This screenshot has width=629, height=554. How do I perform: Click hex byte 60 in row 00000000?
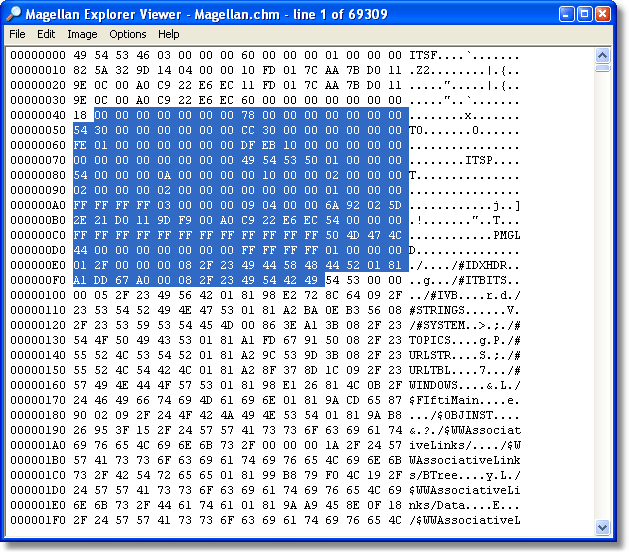(248, 55)
